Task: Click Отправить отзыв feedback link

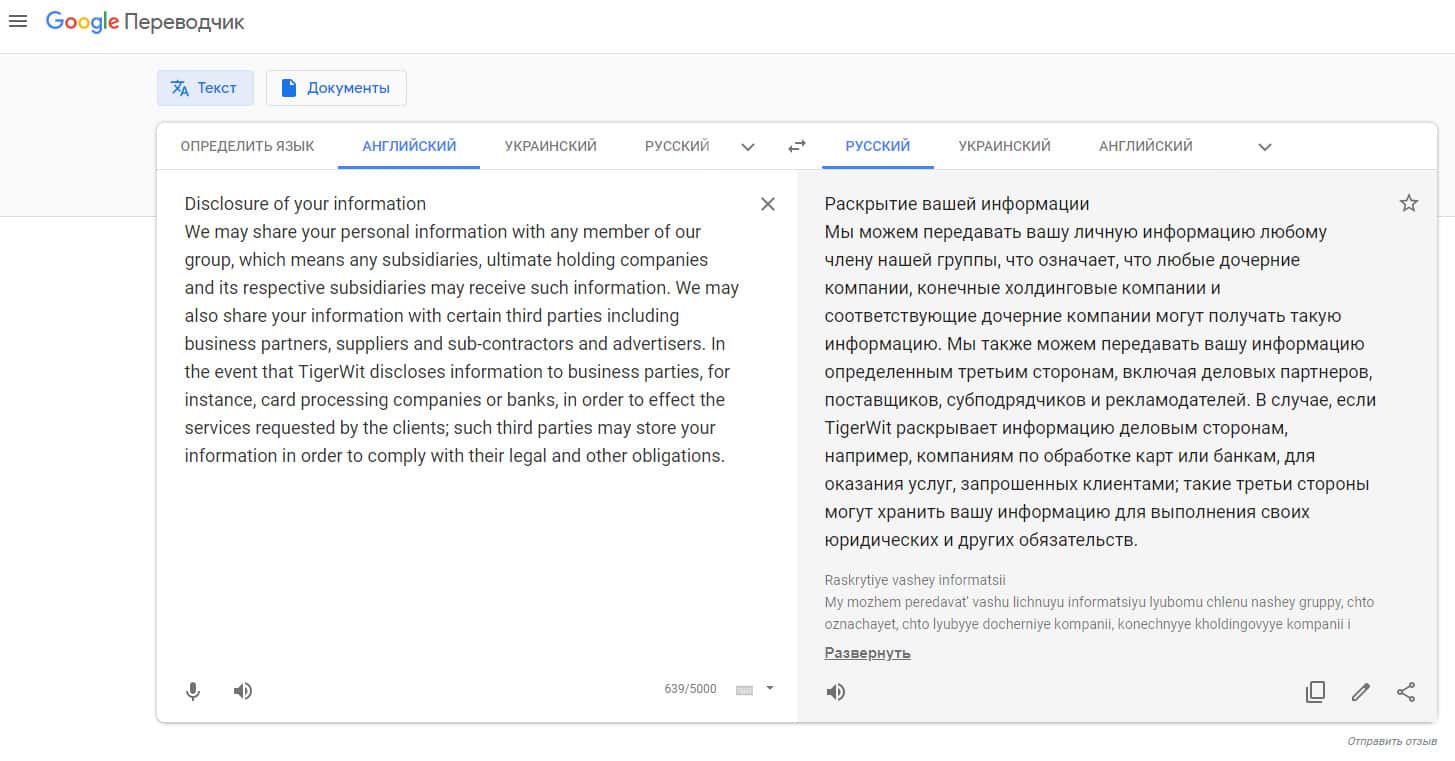Action: (x=1391, y=742)
